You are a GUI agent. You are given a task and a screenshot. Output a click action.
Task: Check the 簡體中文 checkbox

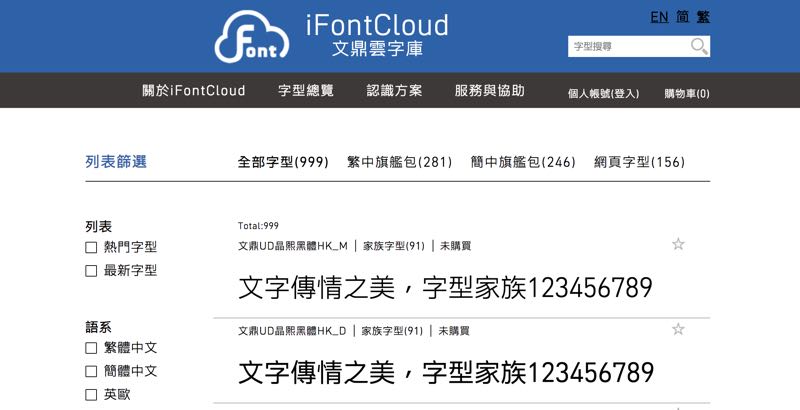91,371
